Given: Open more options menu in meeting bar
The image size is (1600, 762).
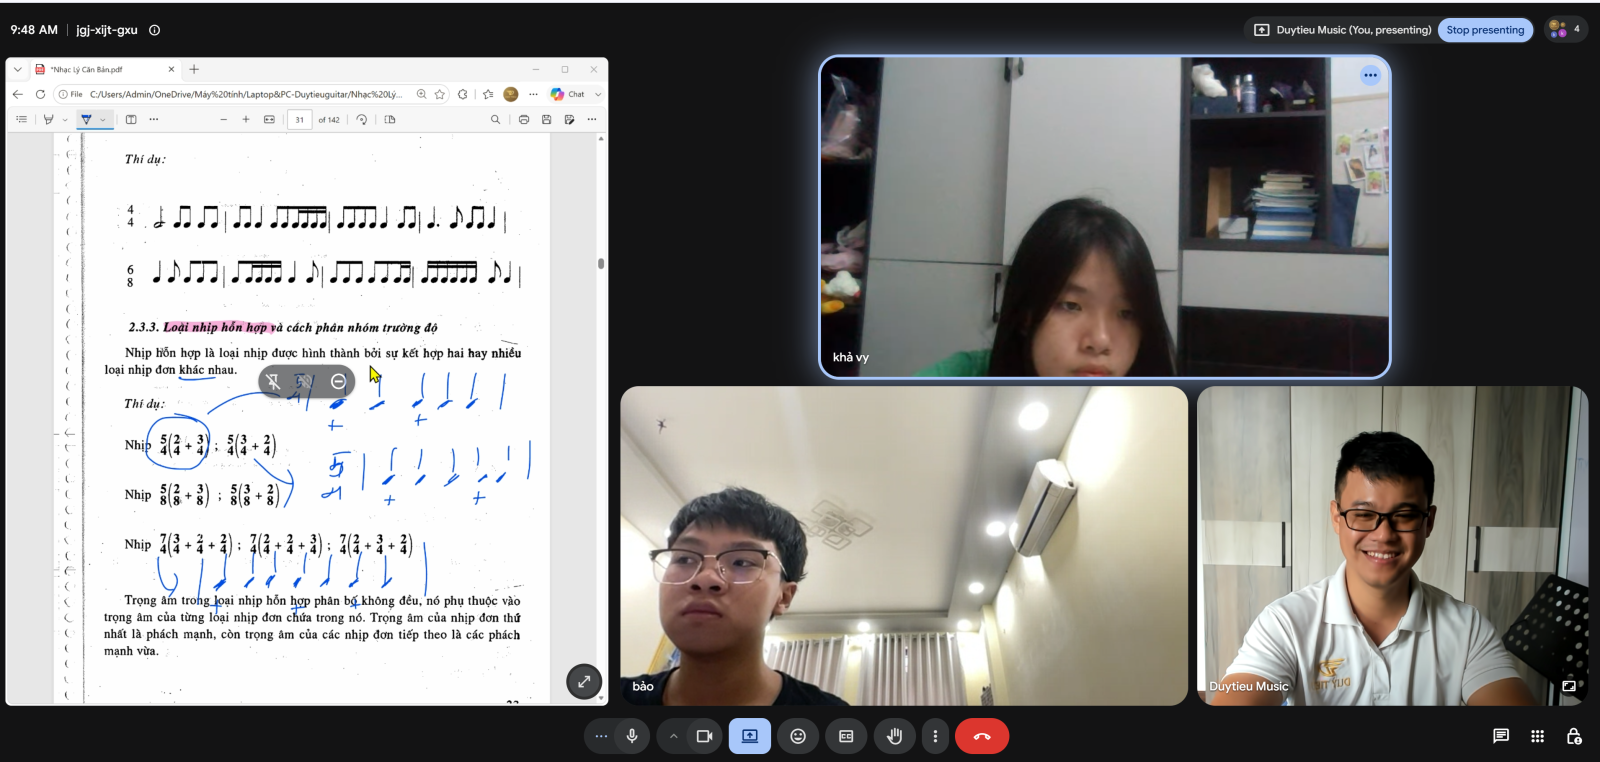Looking at the screenshot, I should 935,736.
